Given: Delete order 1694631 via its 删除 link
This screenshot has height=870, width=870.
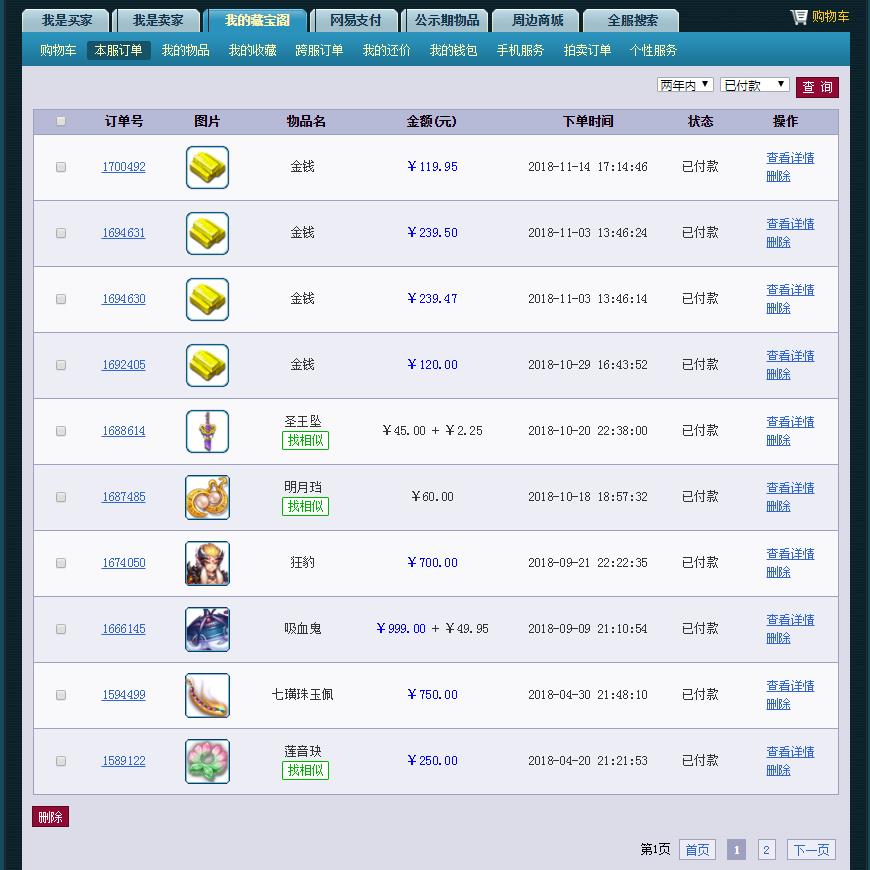Looking at the screenshot, I should coord(778,242).
